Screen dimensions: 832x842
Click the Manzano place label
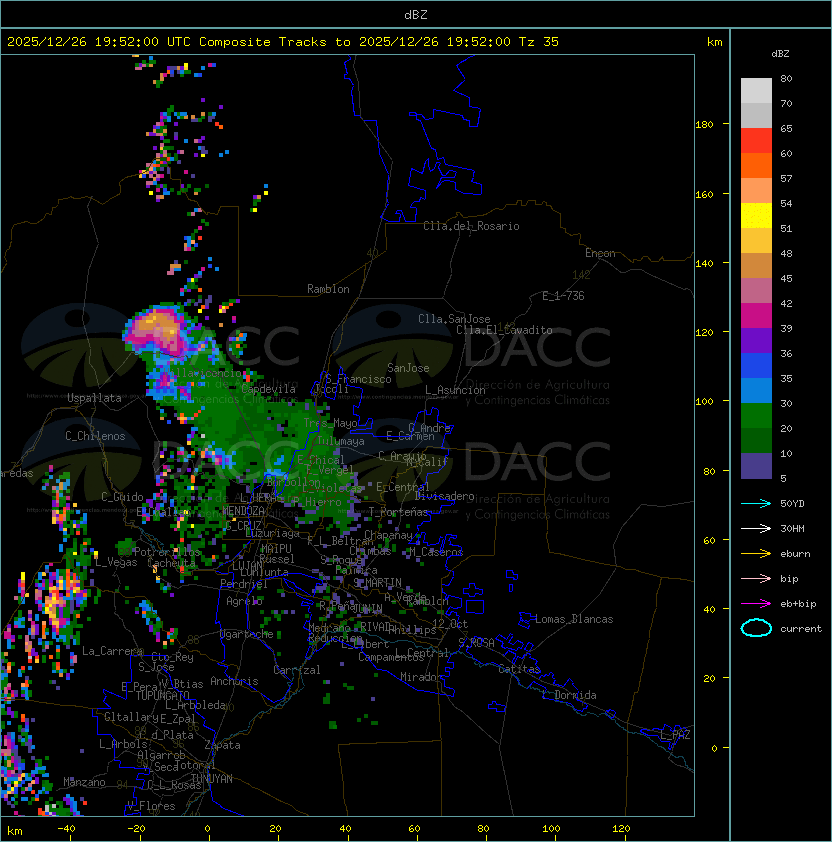84,782
